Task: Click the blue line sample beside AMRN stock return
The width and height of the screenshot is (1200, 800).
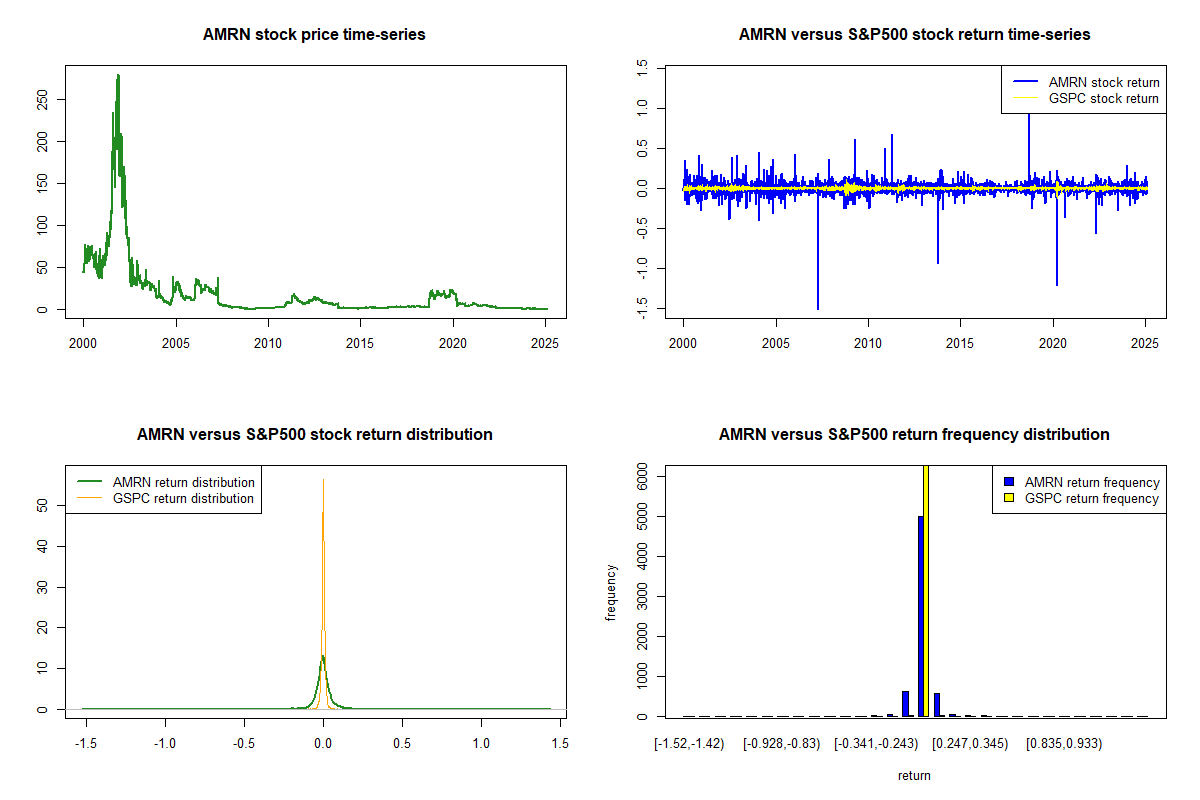Action: pyautogui.click(x=1025, y=82)
